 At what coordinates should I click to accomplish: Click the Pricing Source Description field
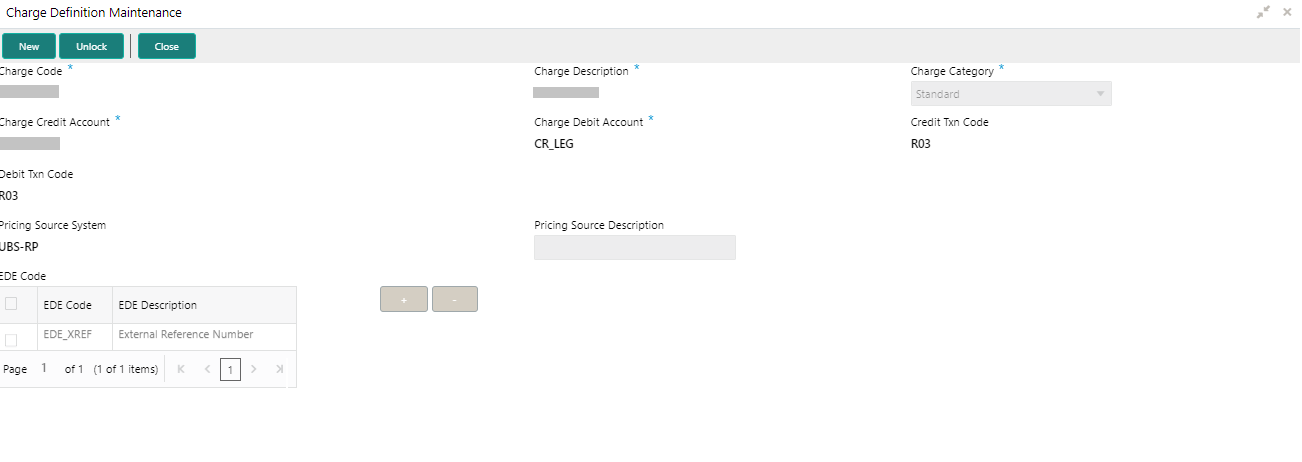[x=635, y=248]
